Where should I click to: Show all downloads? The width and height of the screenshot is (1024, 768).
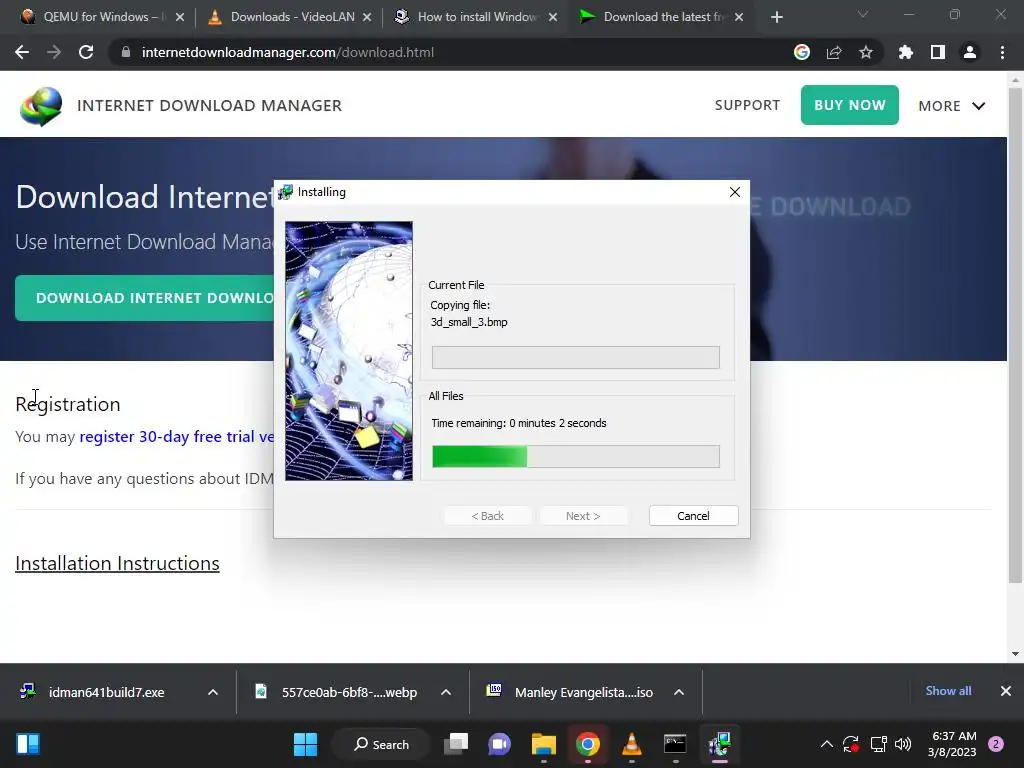(948, 691)
